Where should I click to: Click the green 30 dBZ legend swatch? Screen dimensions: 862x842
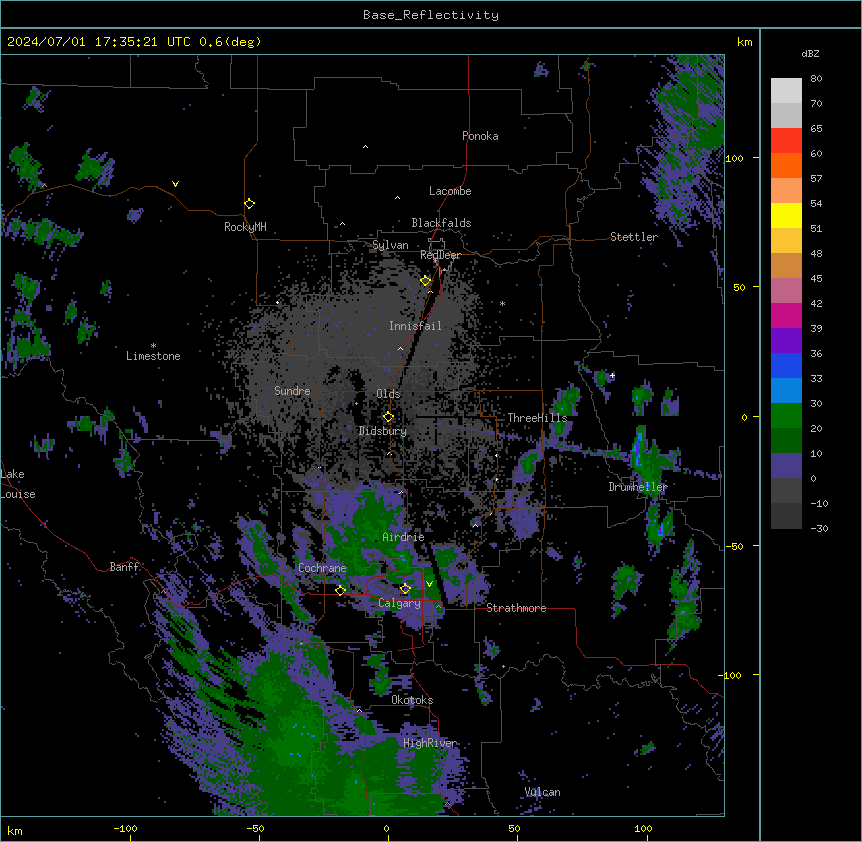point(786,416)
